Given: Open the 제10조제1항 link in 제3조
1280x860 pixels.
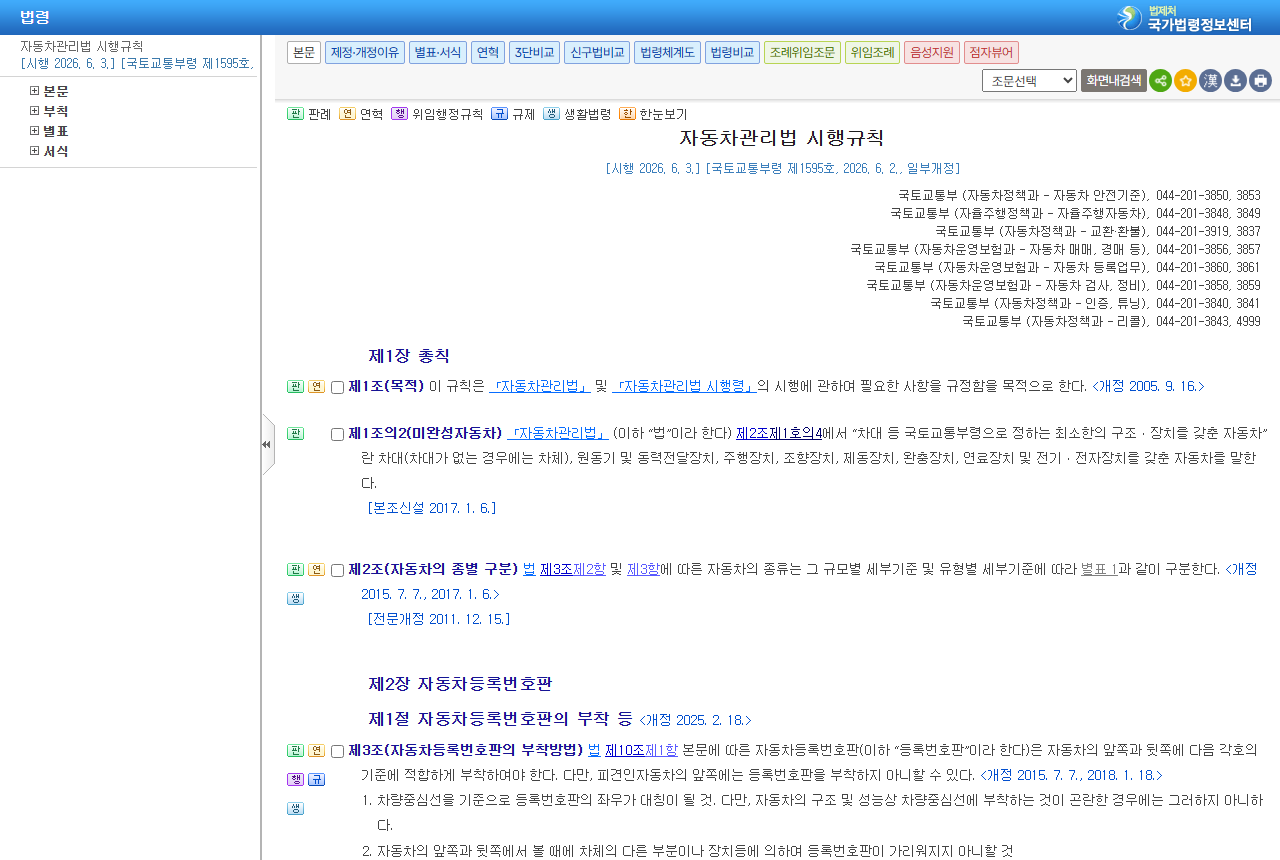Looking at the screenshot, I should (641, 751).
